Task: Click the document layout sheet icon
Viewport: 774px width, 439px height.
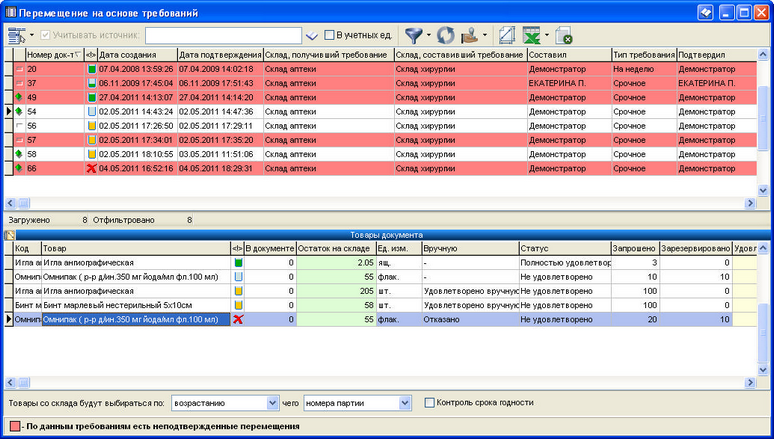Action: (x=507, y=35)
